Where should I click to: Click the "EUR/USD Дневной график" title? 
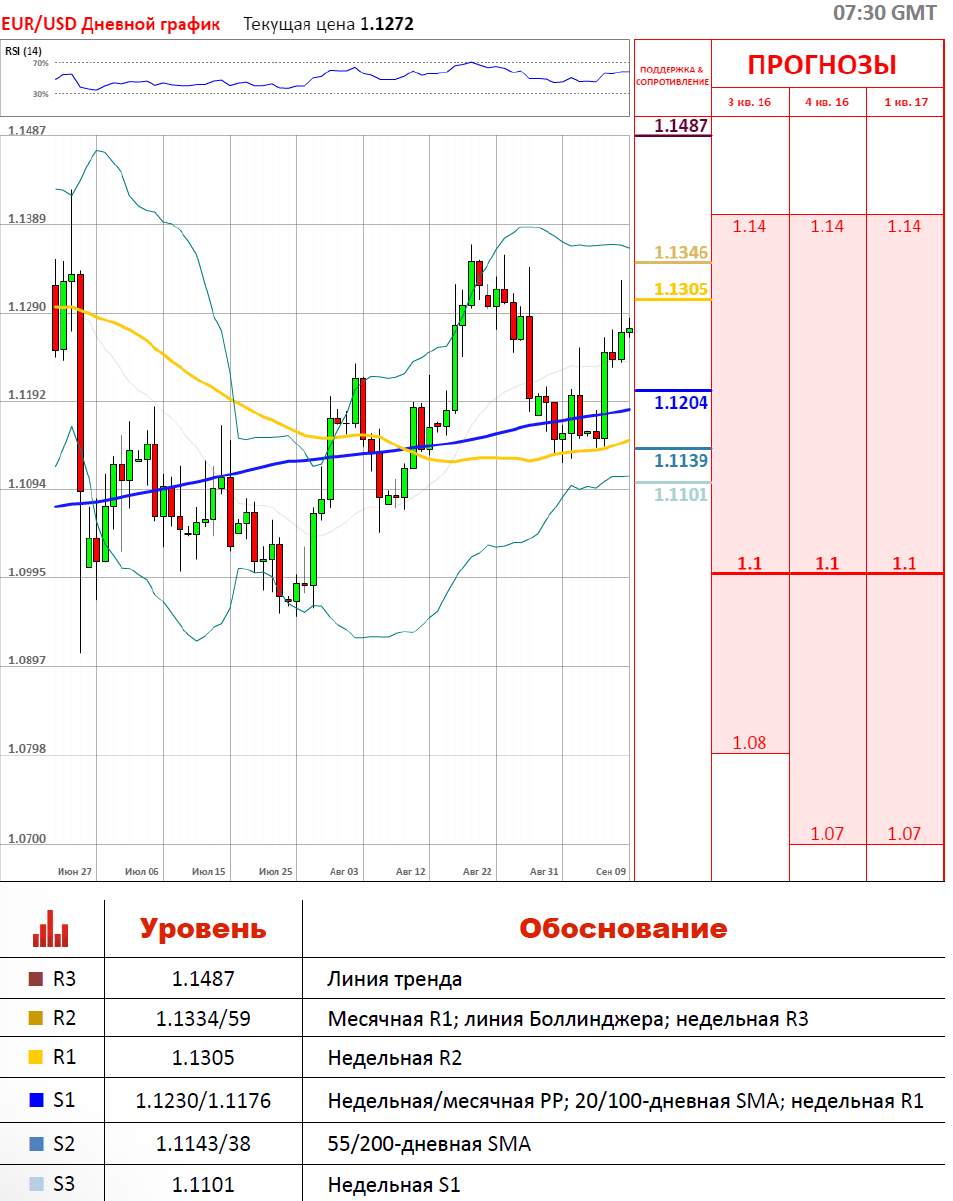(110, 24)
